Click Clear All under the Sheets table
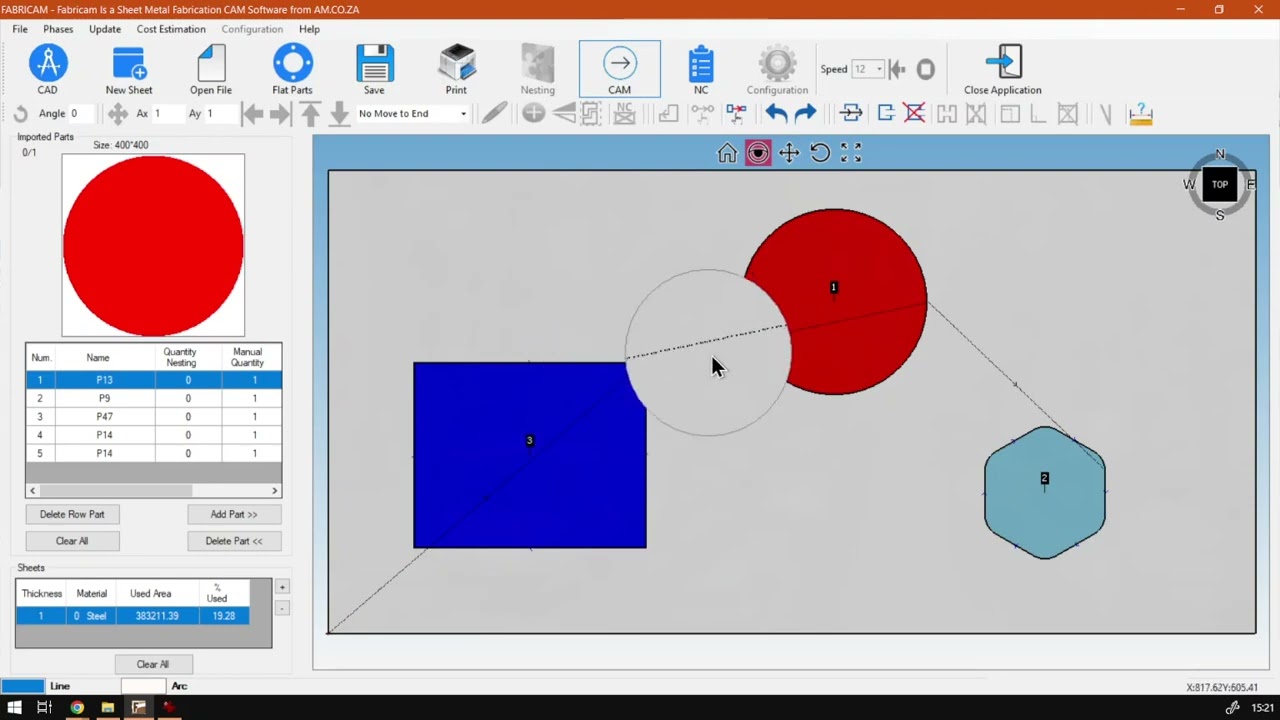 tap(153, 664)
